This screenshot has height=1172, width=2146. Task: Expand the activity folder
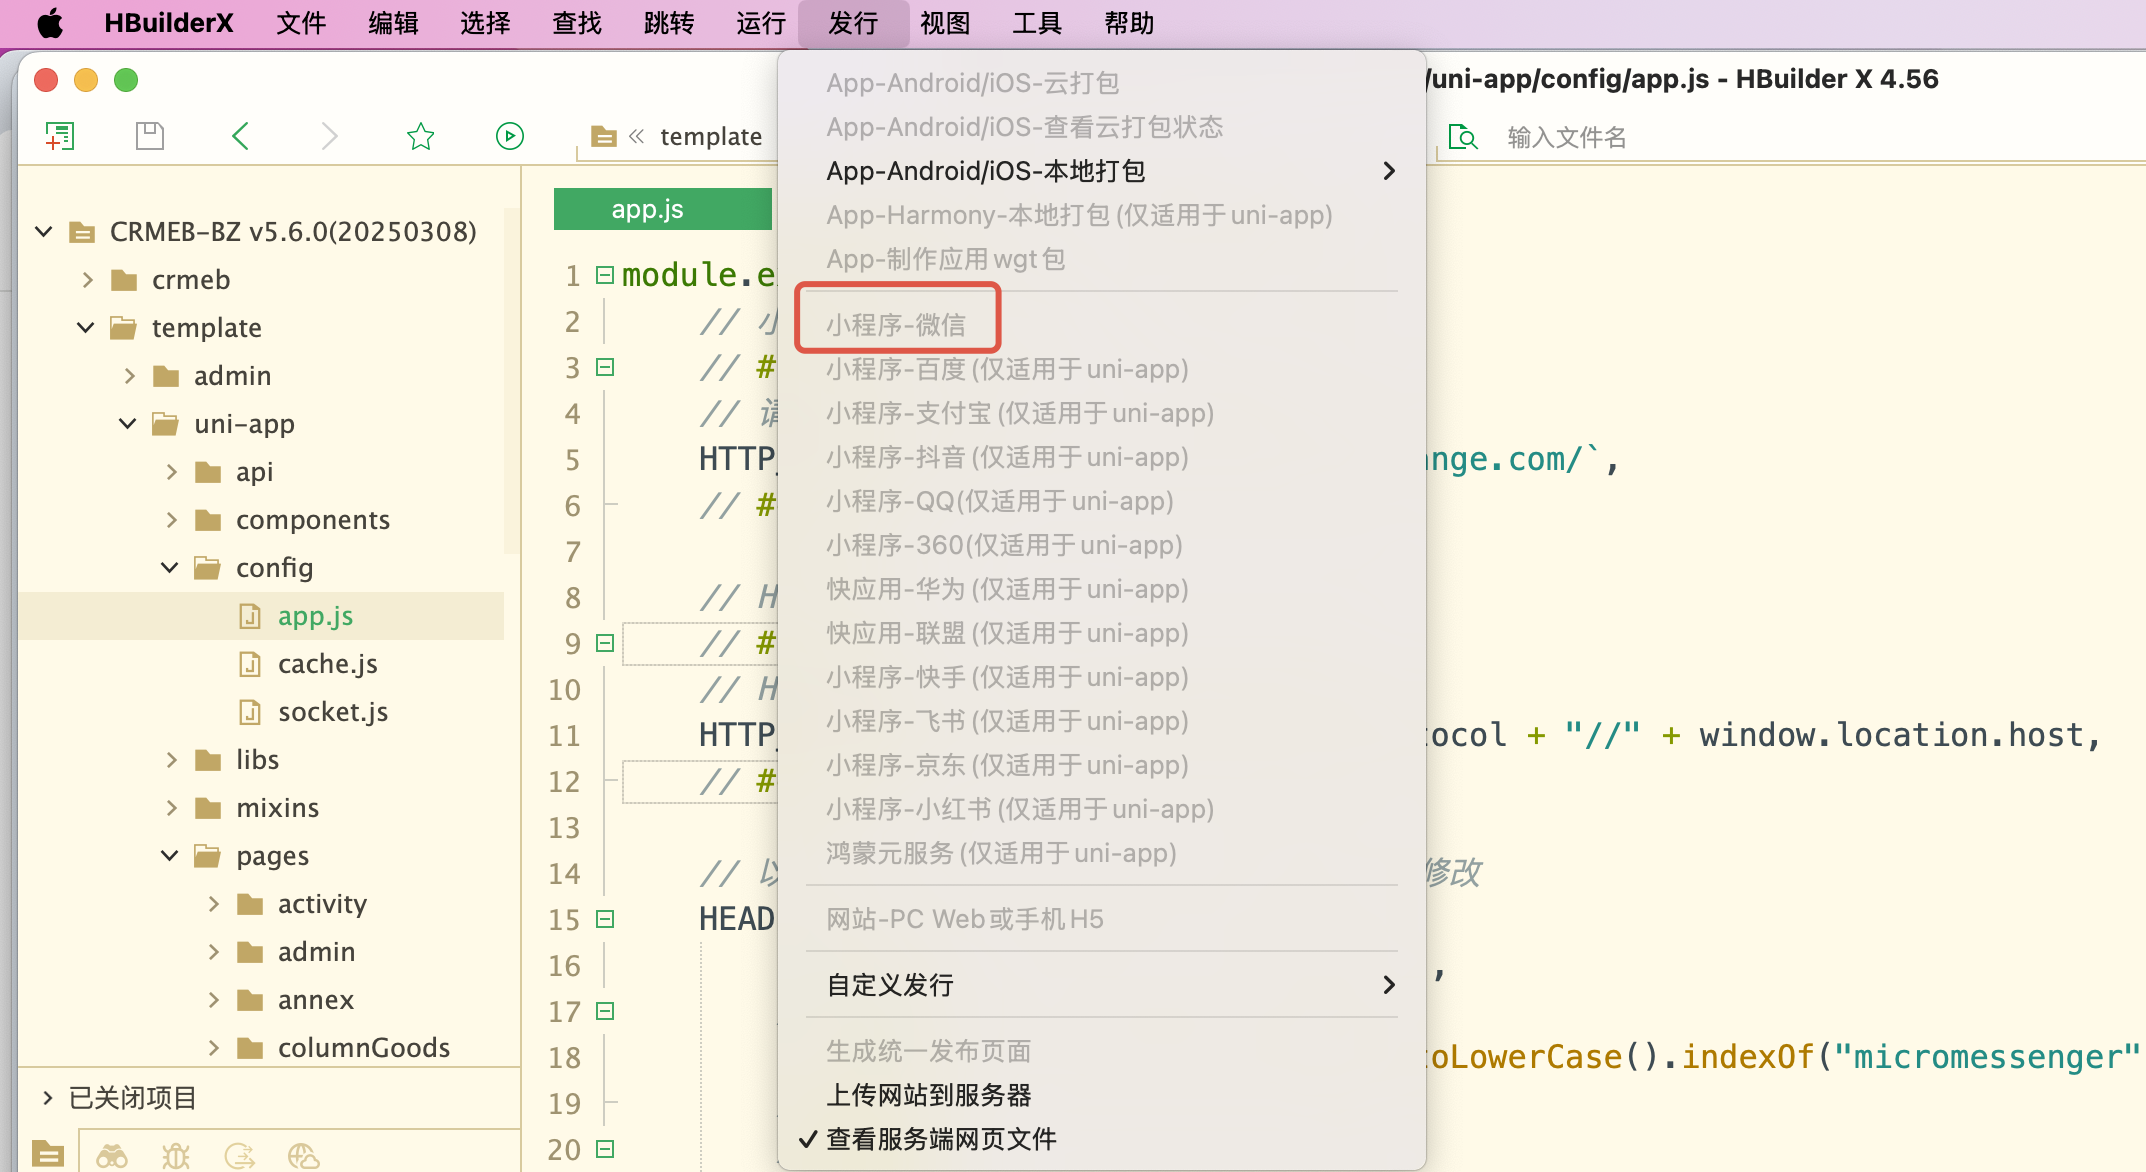(213, 904)
